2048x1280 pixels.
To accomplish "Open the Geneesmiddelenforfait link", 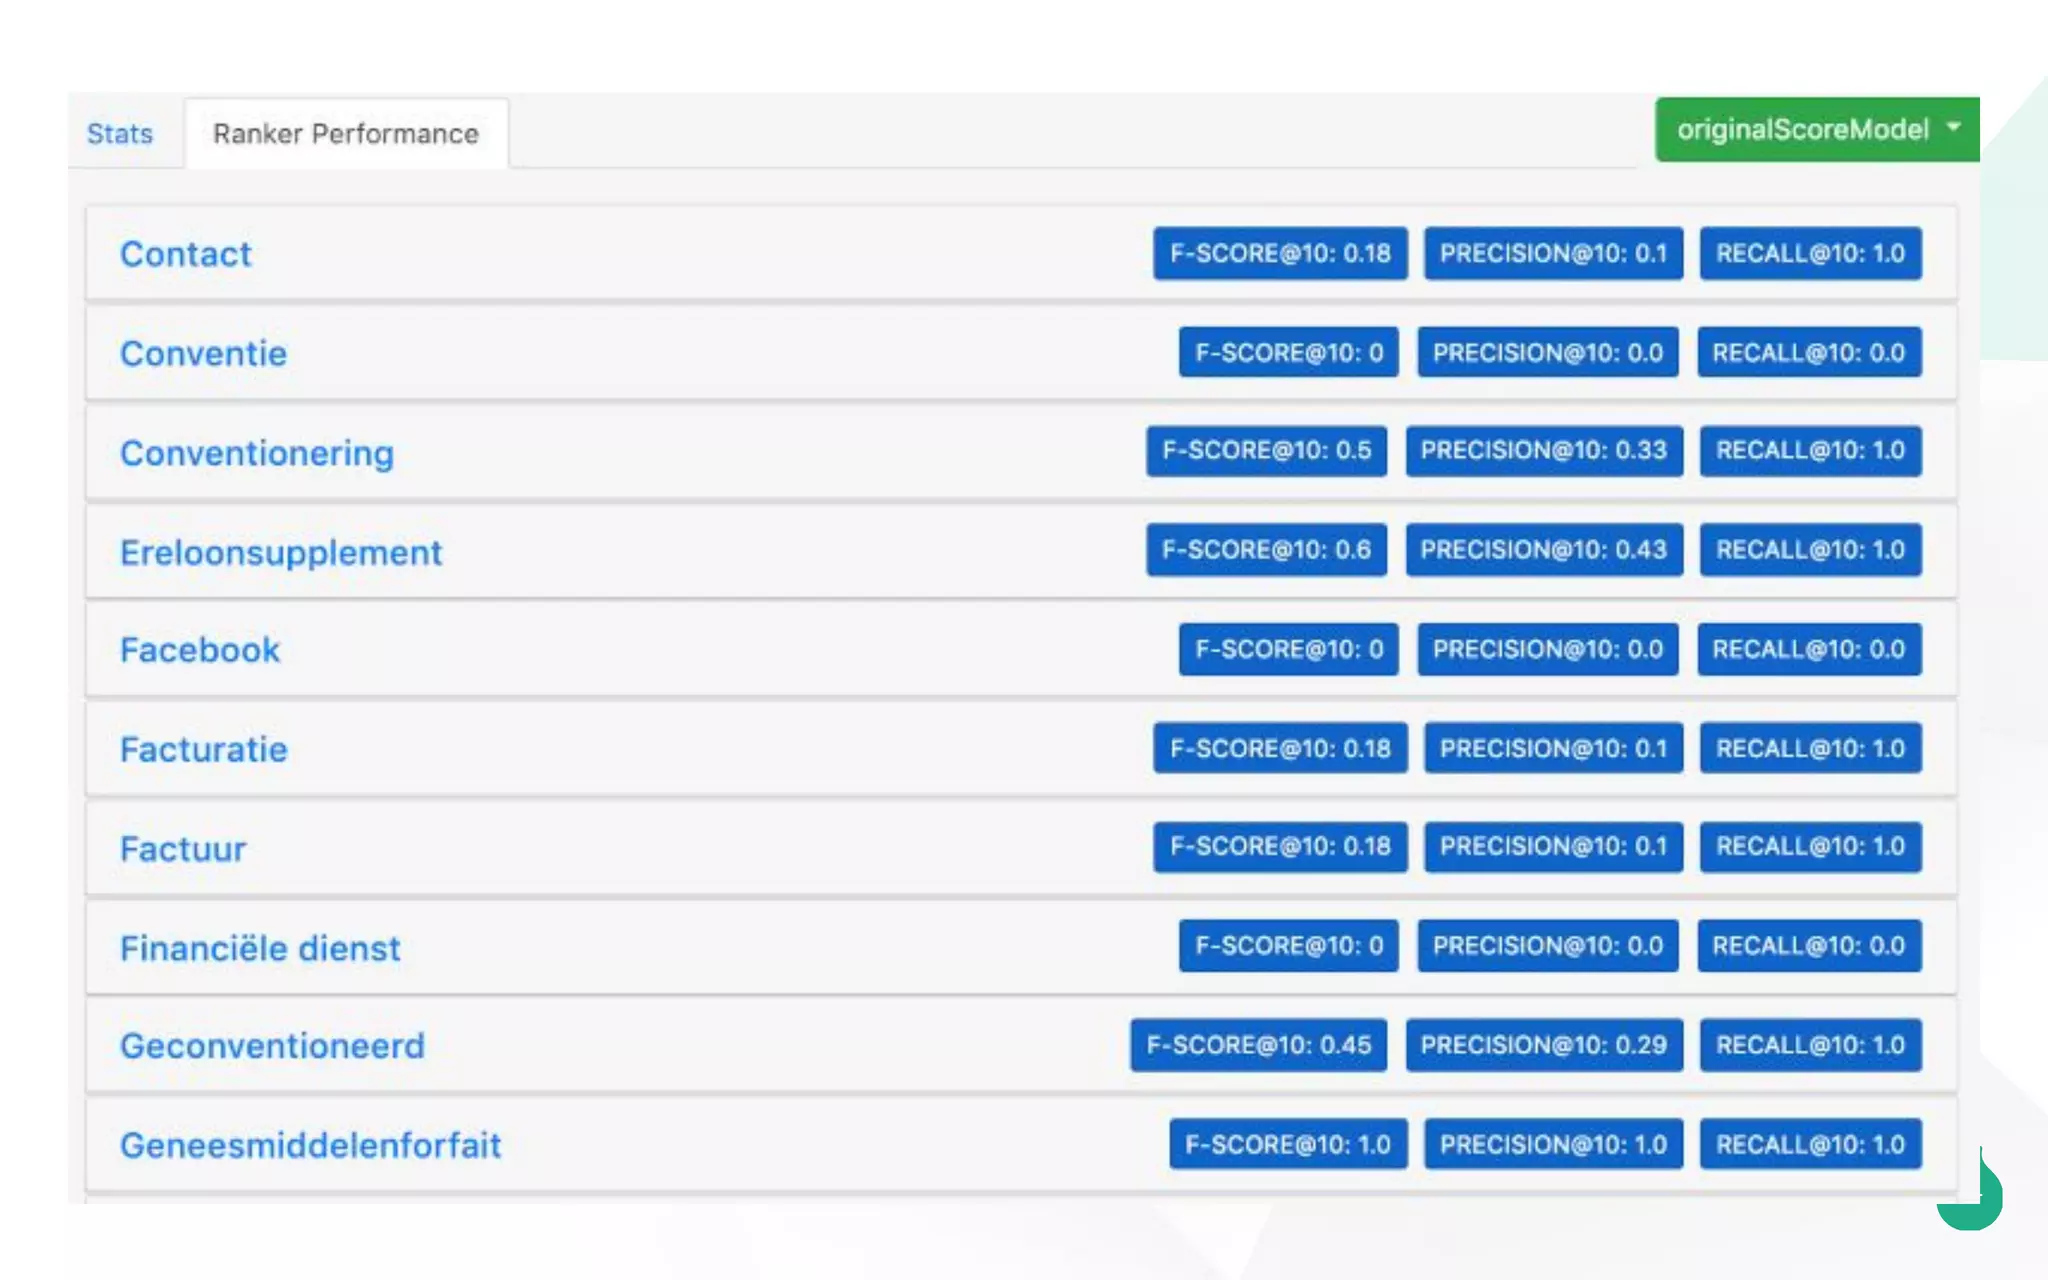I will click(310, 1145).
